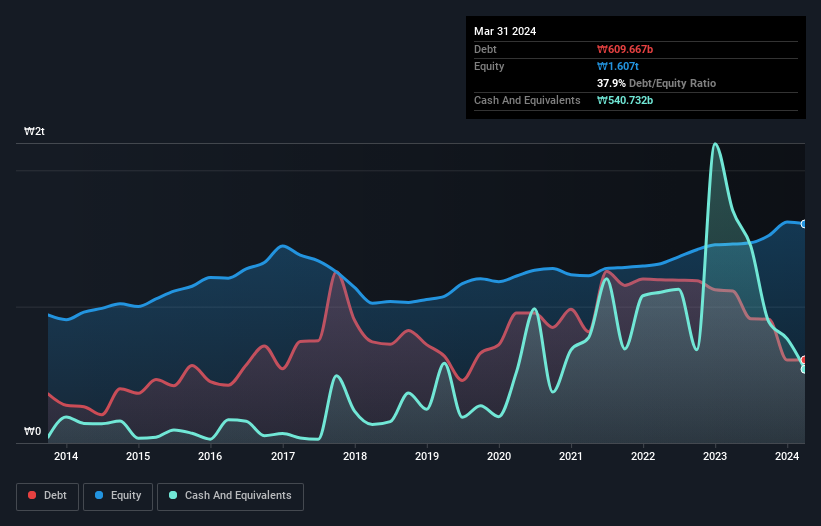Click the ₩0 y-axis label
The height and width of the screenshot is (526, 821).
point(32,431)
